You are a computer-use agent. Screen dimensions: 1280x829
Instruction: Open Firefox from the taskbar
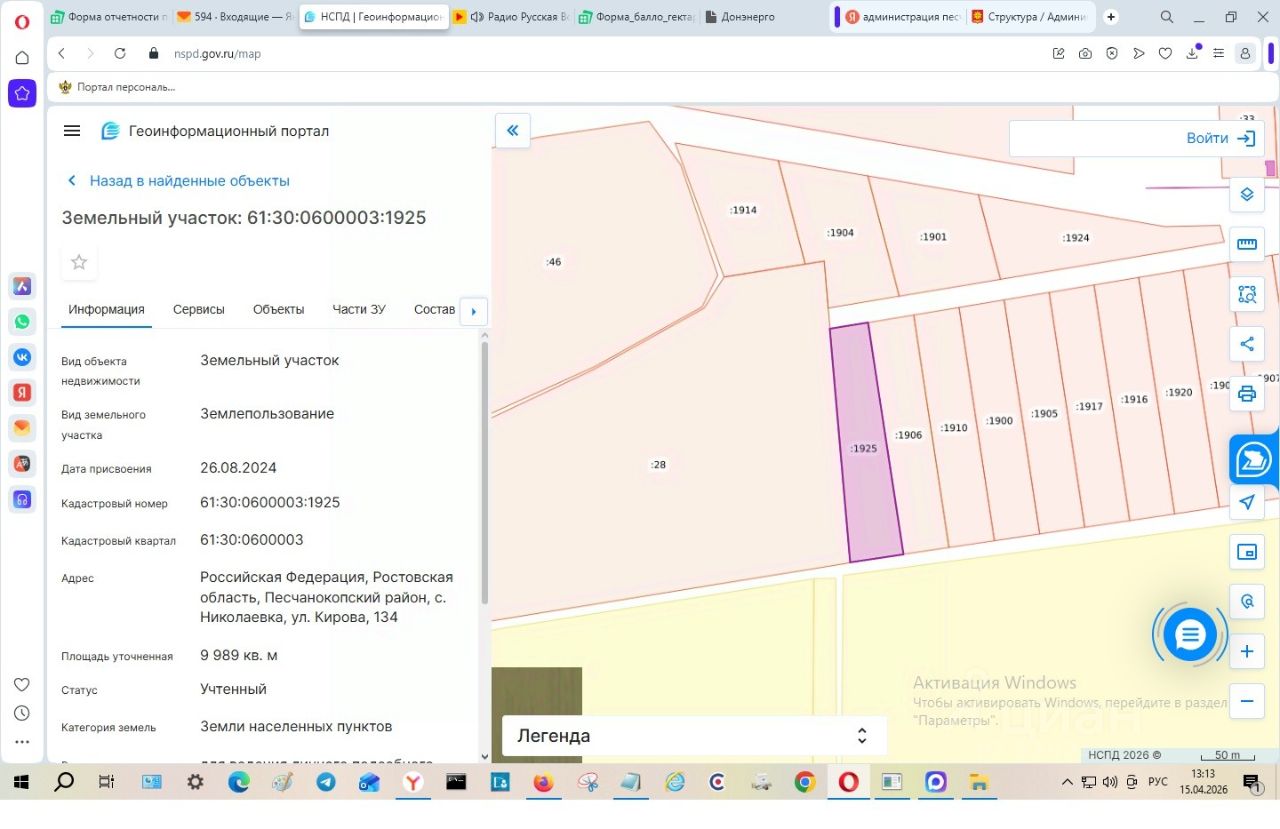(543, 782)
